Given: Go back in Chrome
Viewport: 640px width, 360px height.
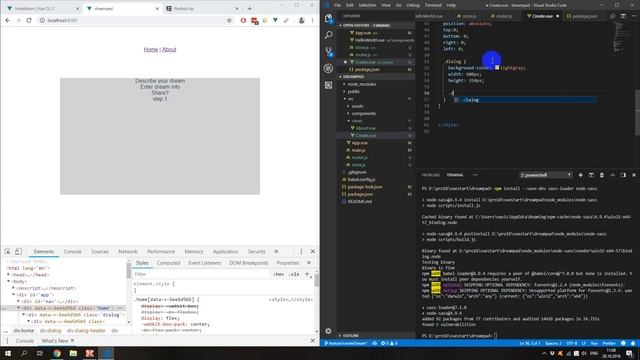Looking at the screenshot, I should pyautogui.click(x=8, y=20).
